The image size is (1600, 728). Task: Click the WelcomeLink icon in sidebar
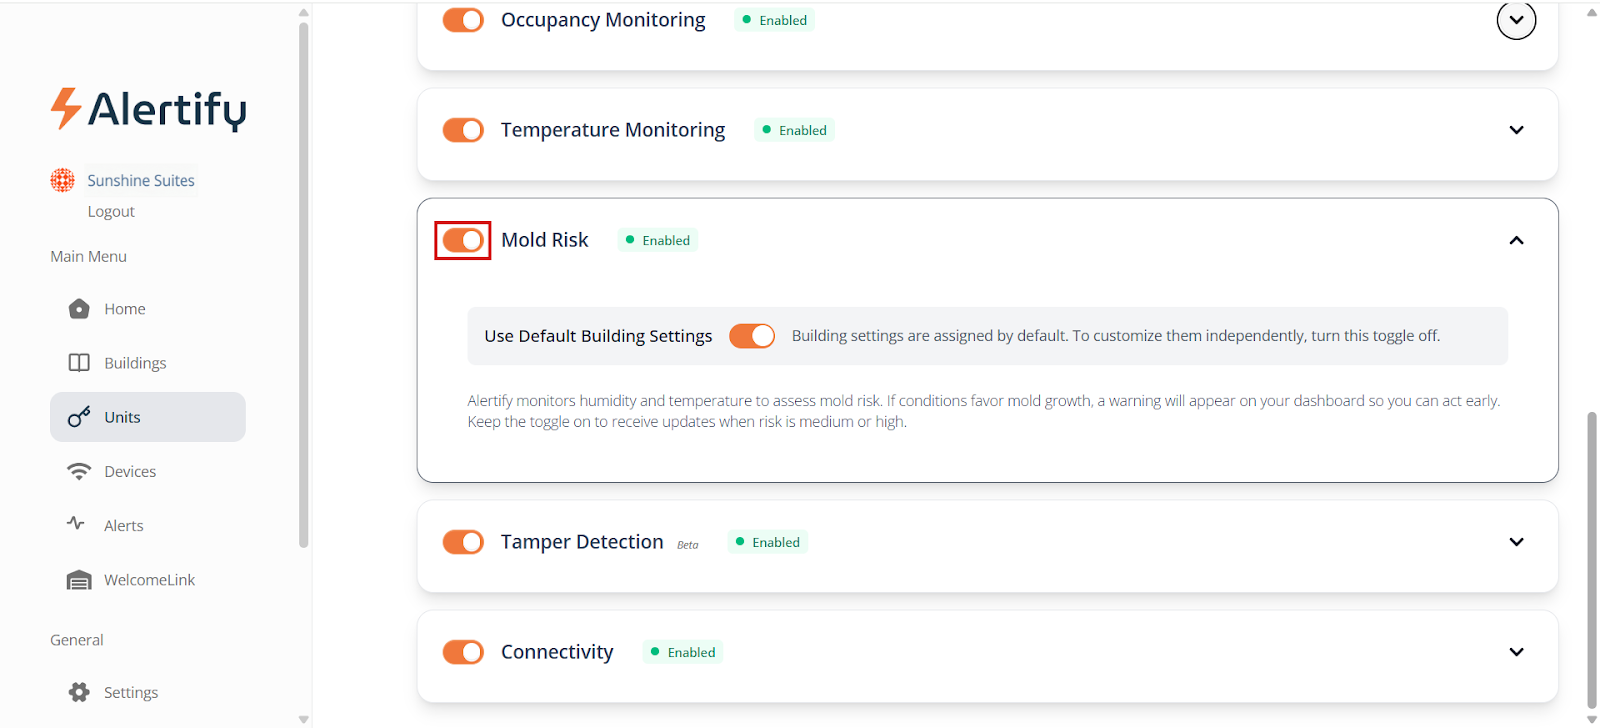point(79,580)
